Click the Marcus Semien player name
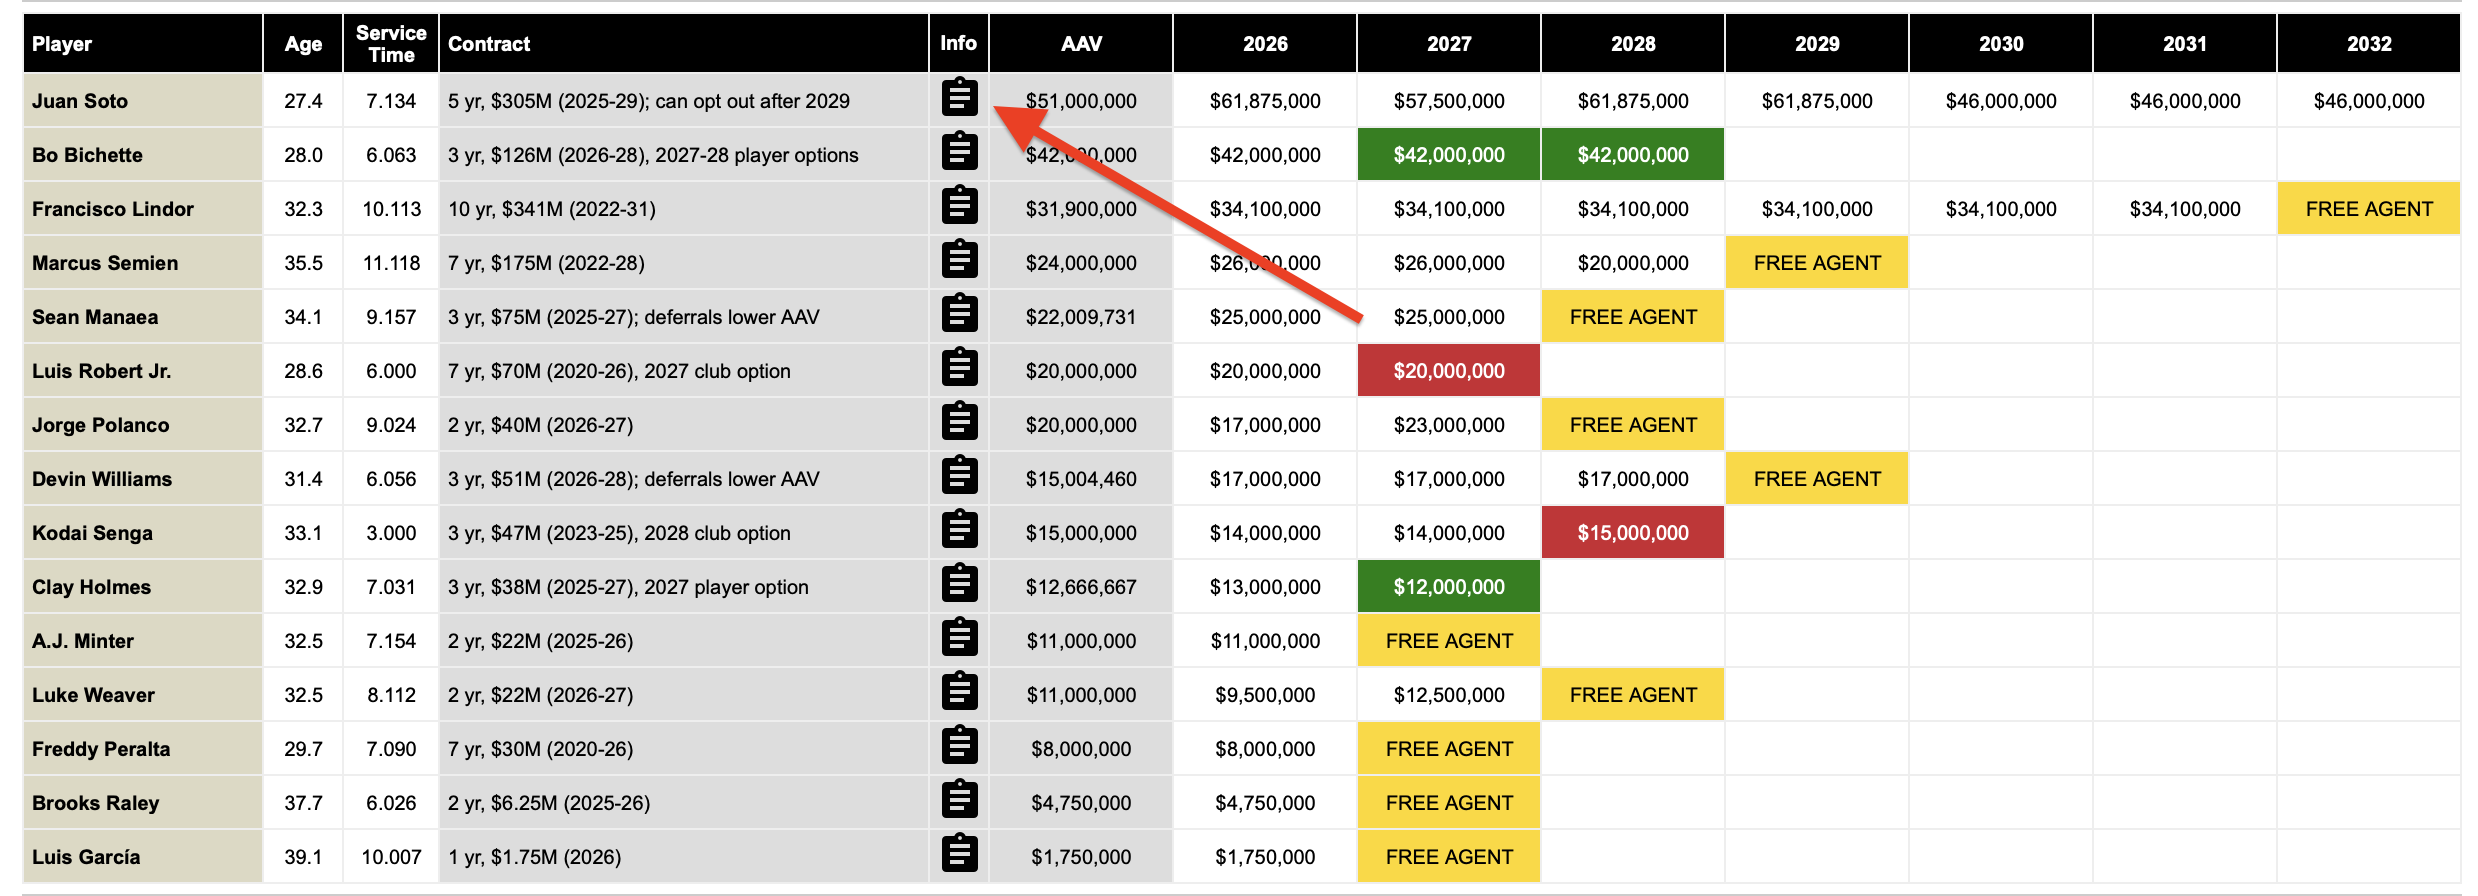The image size is (2478, 896). pyautogui.click(x=105, y=263)
